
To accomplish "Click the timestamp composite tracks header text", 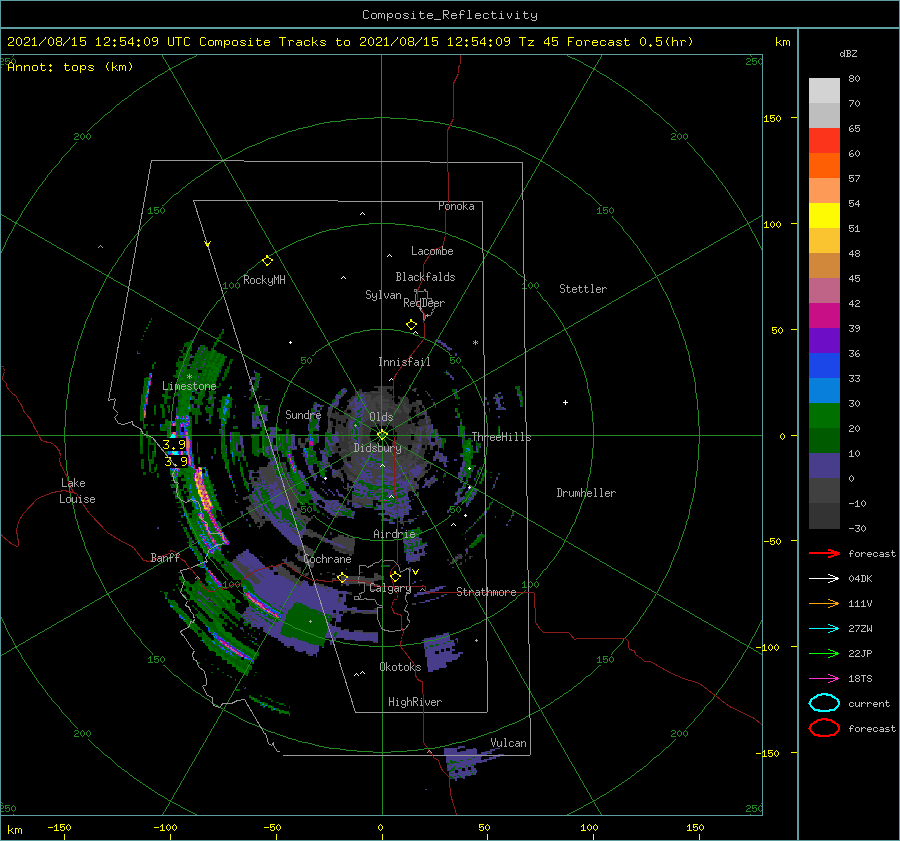I will 350,42.
